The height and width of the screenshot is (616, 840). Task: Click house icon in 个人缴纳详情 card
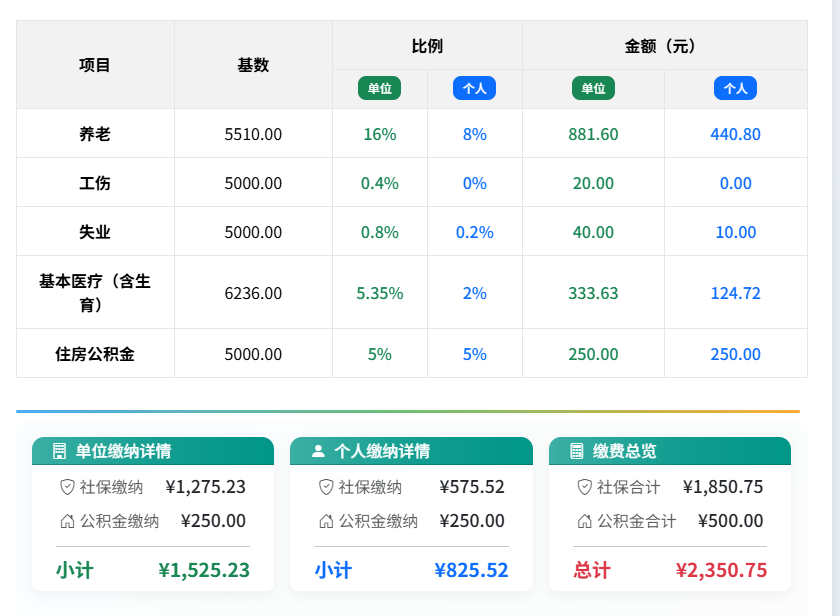(326, 521)
